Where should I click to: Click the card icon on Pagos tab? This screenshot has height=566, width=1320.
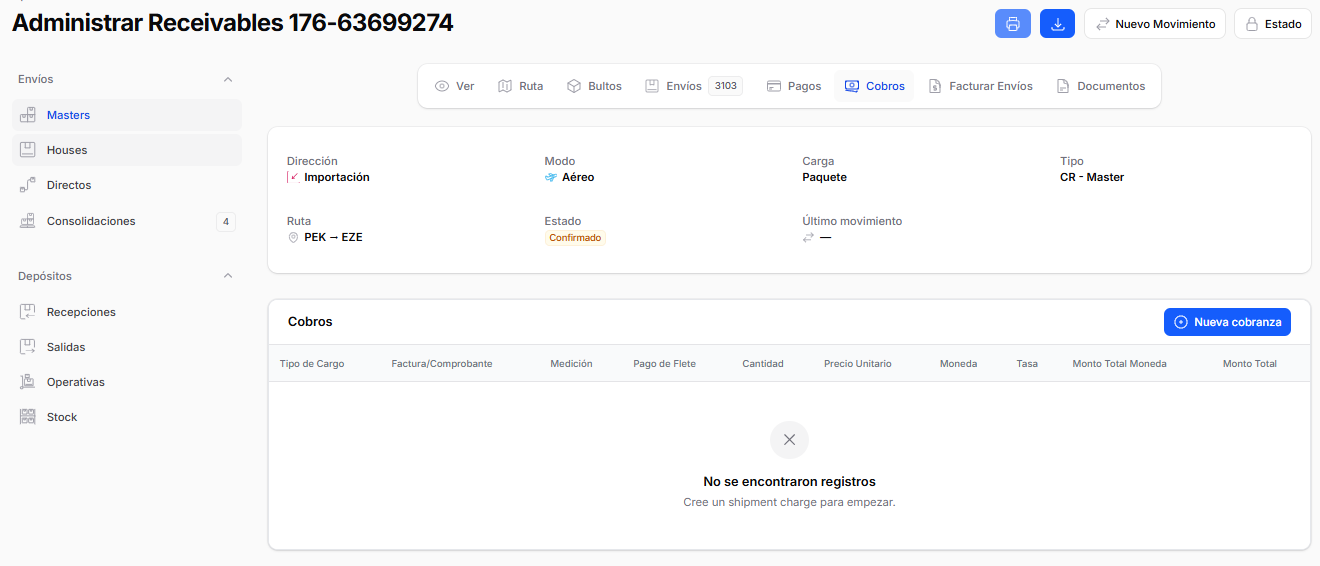(x=774, y=86)
